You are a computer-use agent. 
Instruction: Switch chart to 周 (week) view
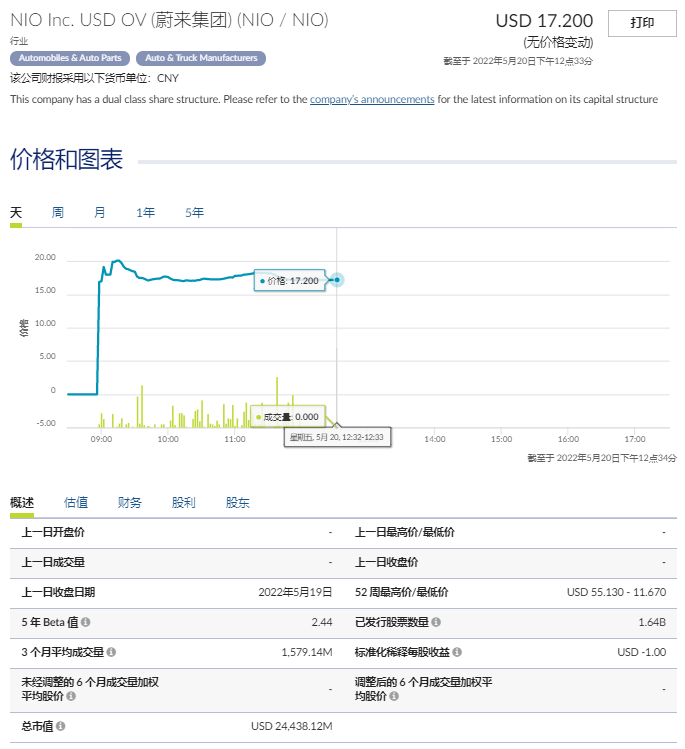(x=57, y=212)
